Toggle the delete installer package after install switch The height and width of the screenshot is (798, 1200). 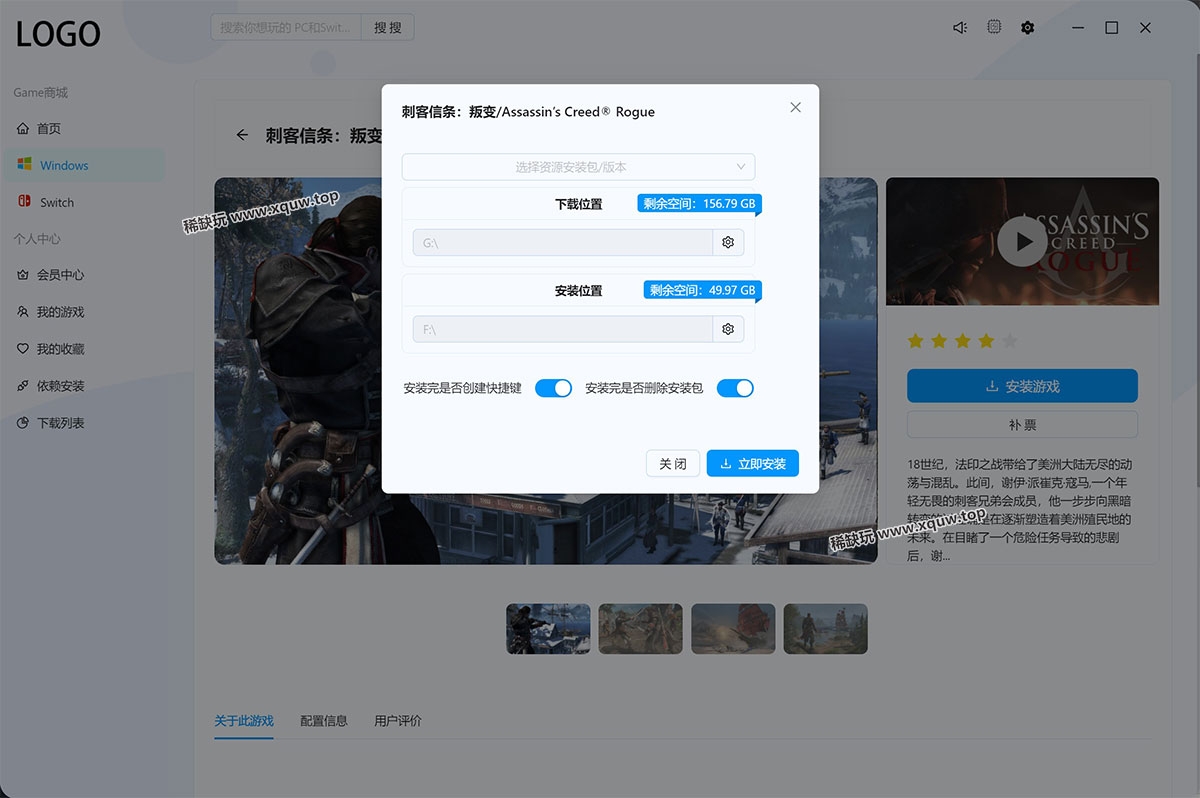pos(735,388)
